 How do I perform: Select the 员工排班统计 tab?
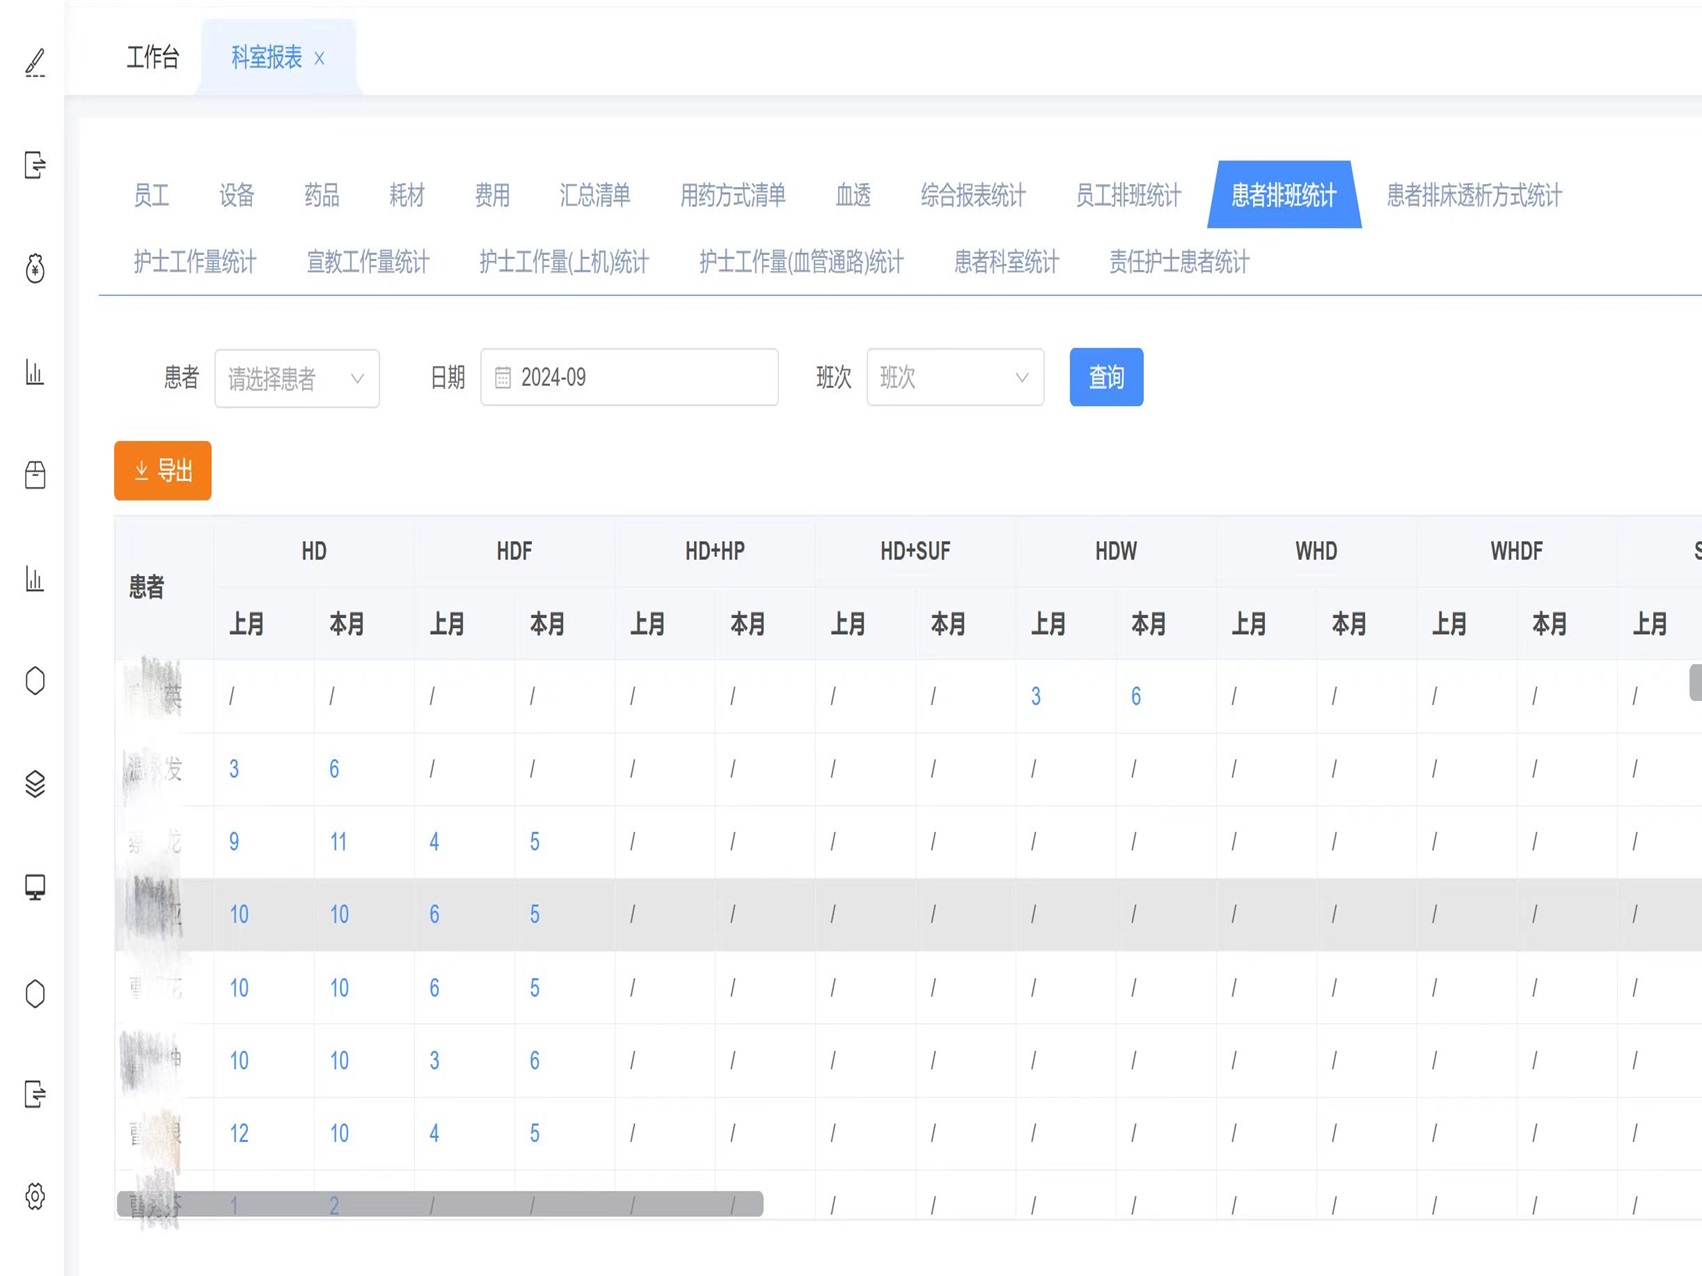pos(1127,195)
